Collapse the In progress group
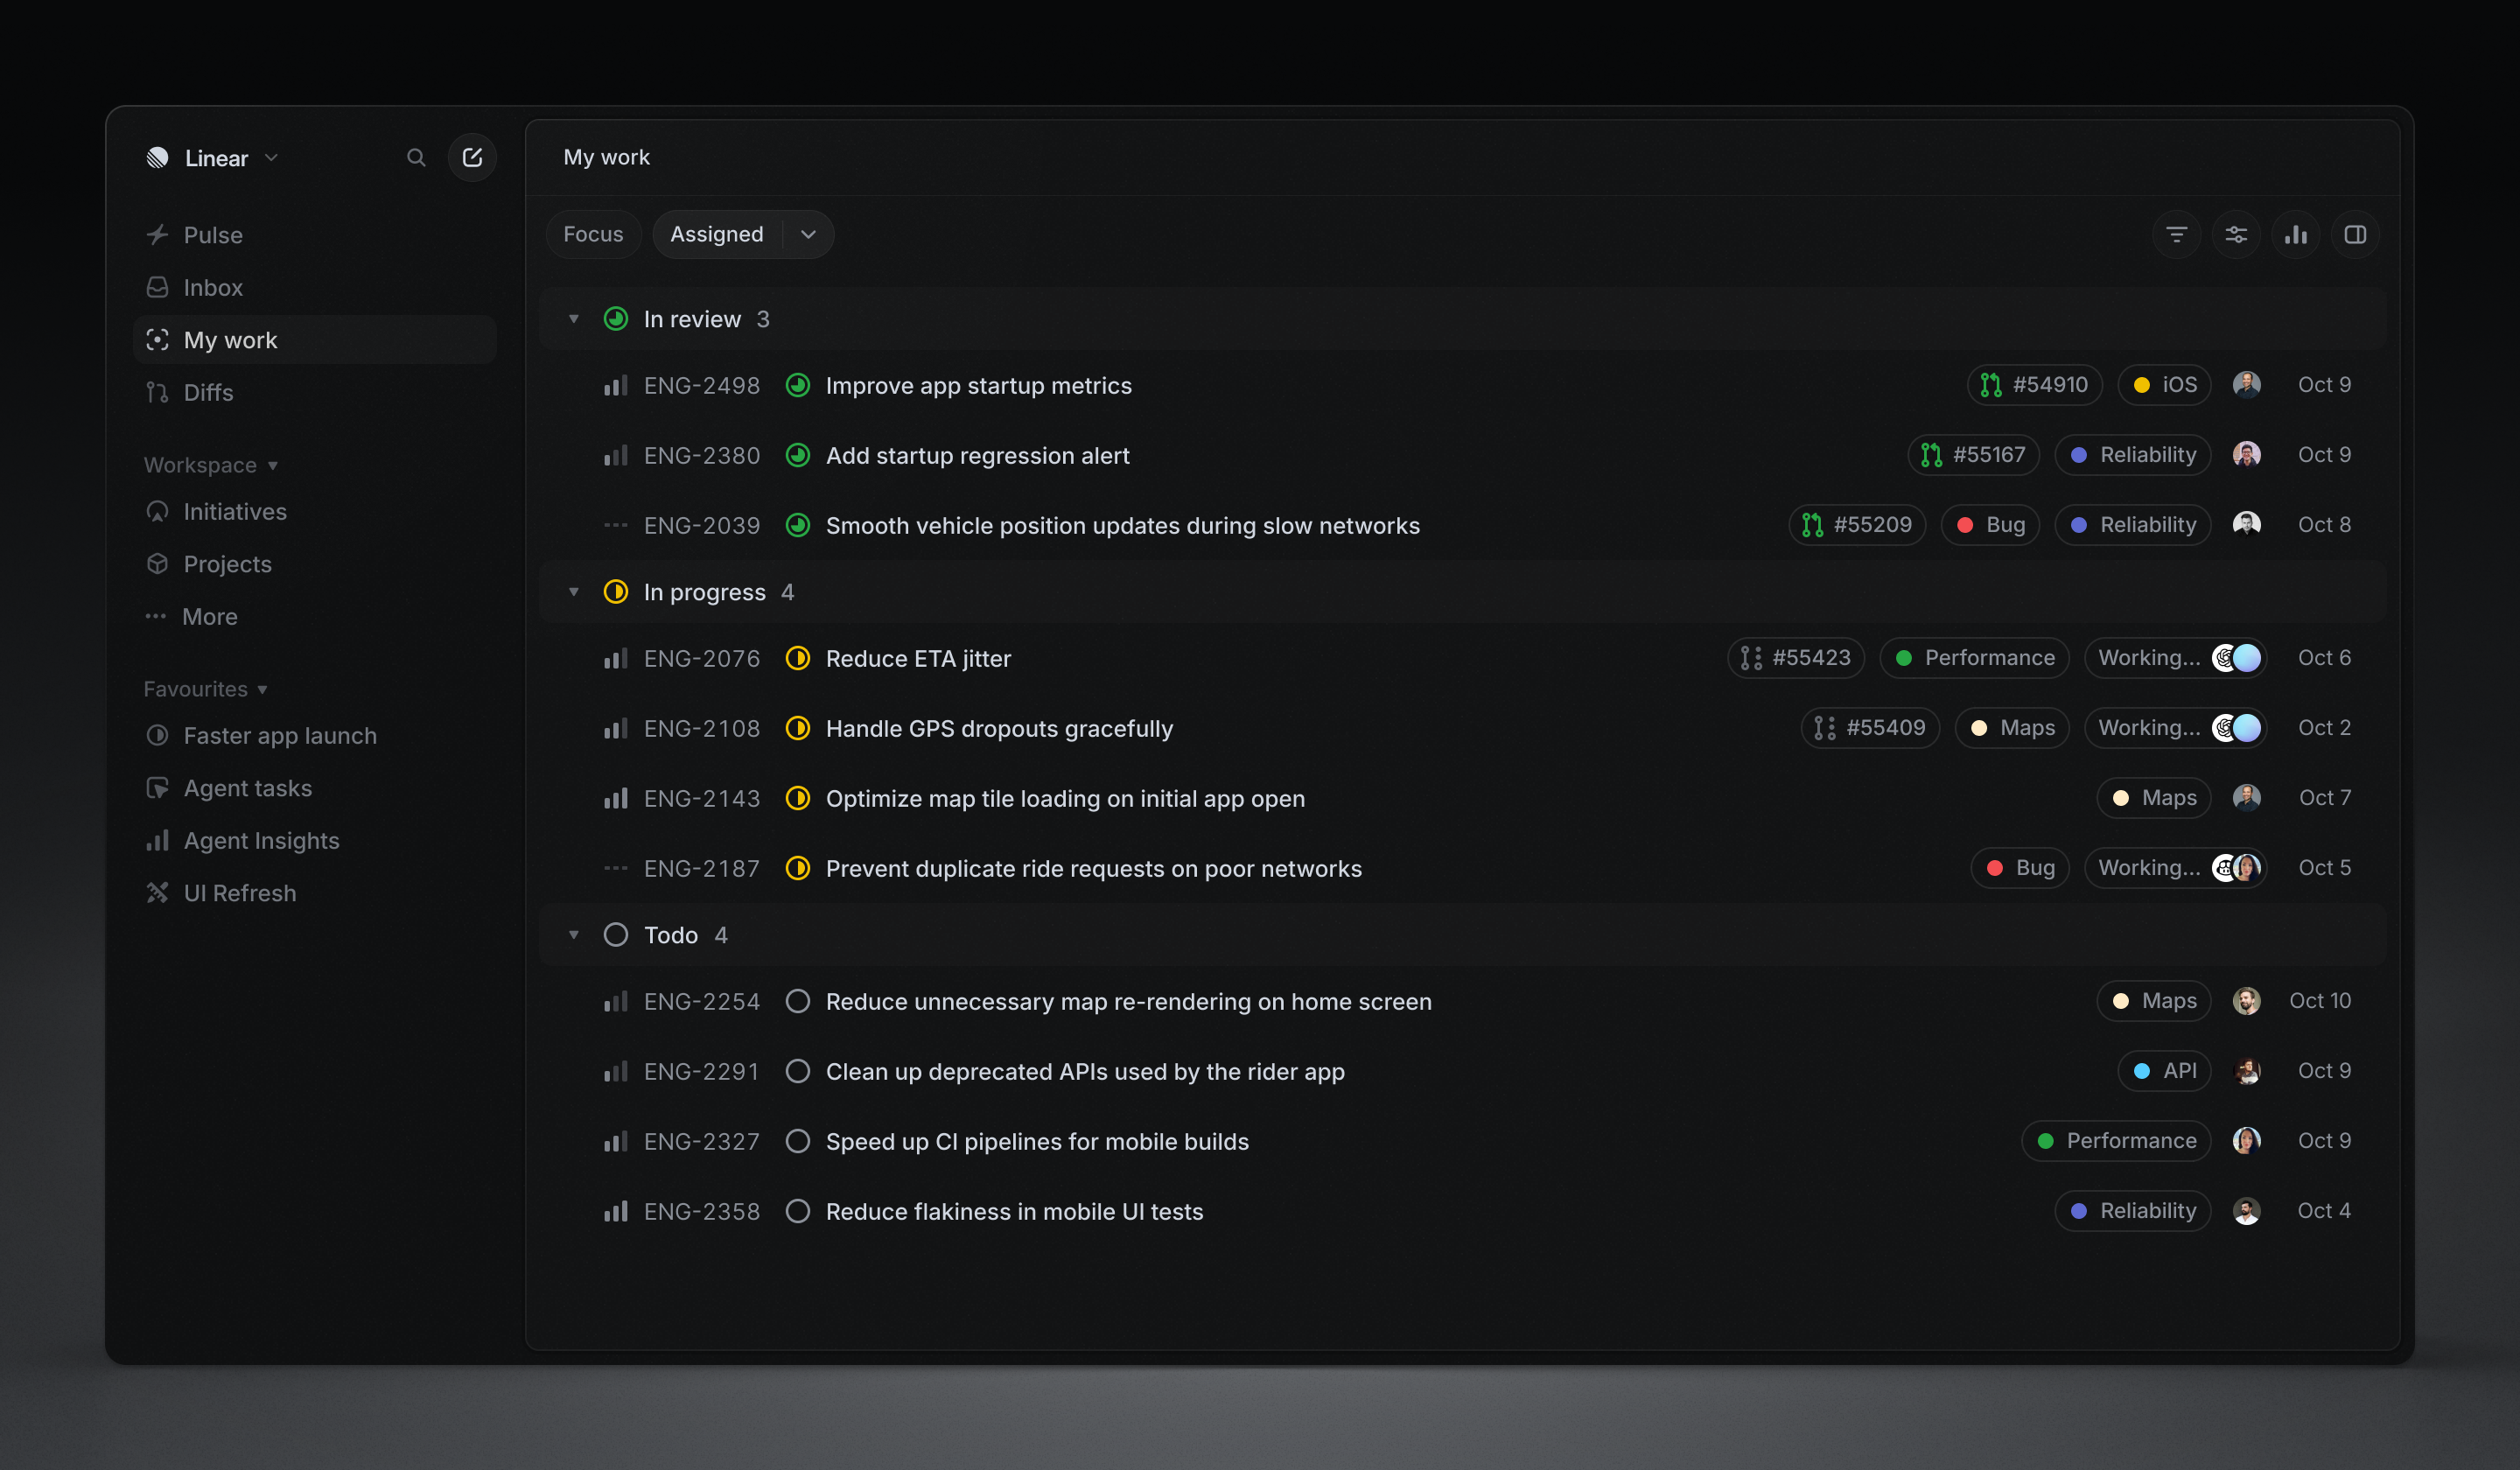Viewport: 2520px width, 1470px height. [x=574, y=592]
